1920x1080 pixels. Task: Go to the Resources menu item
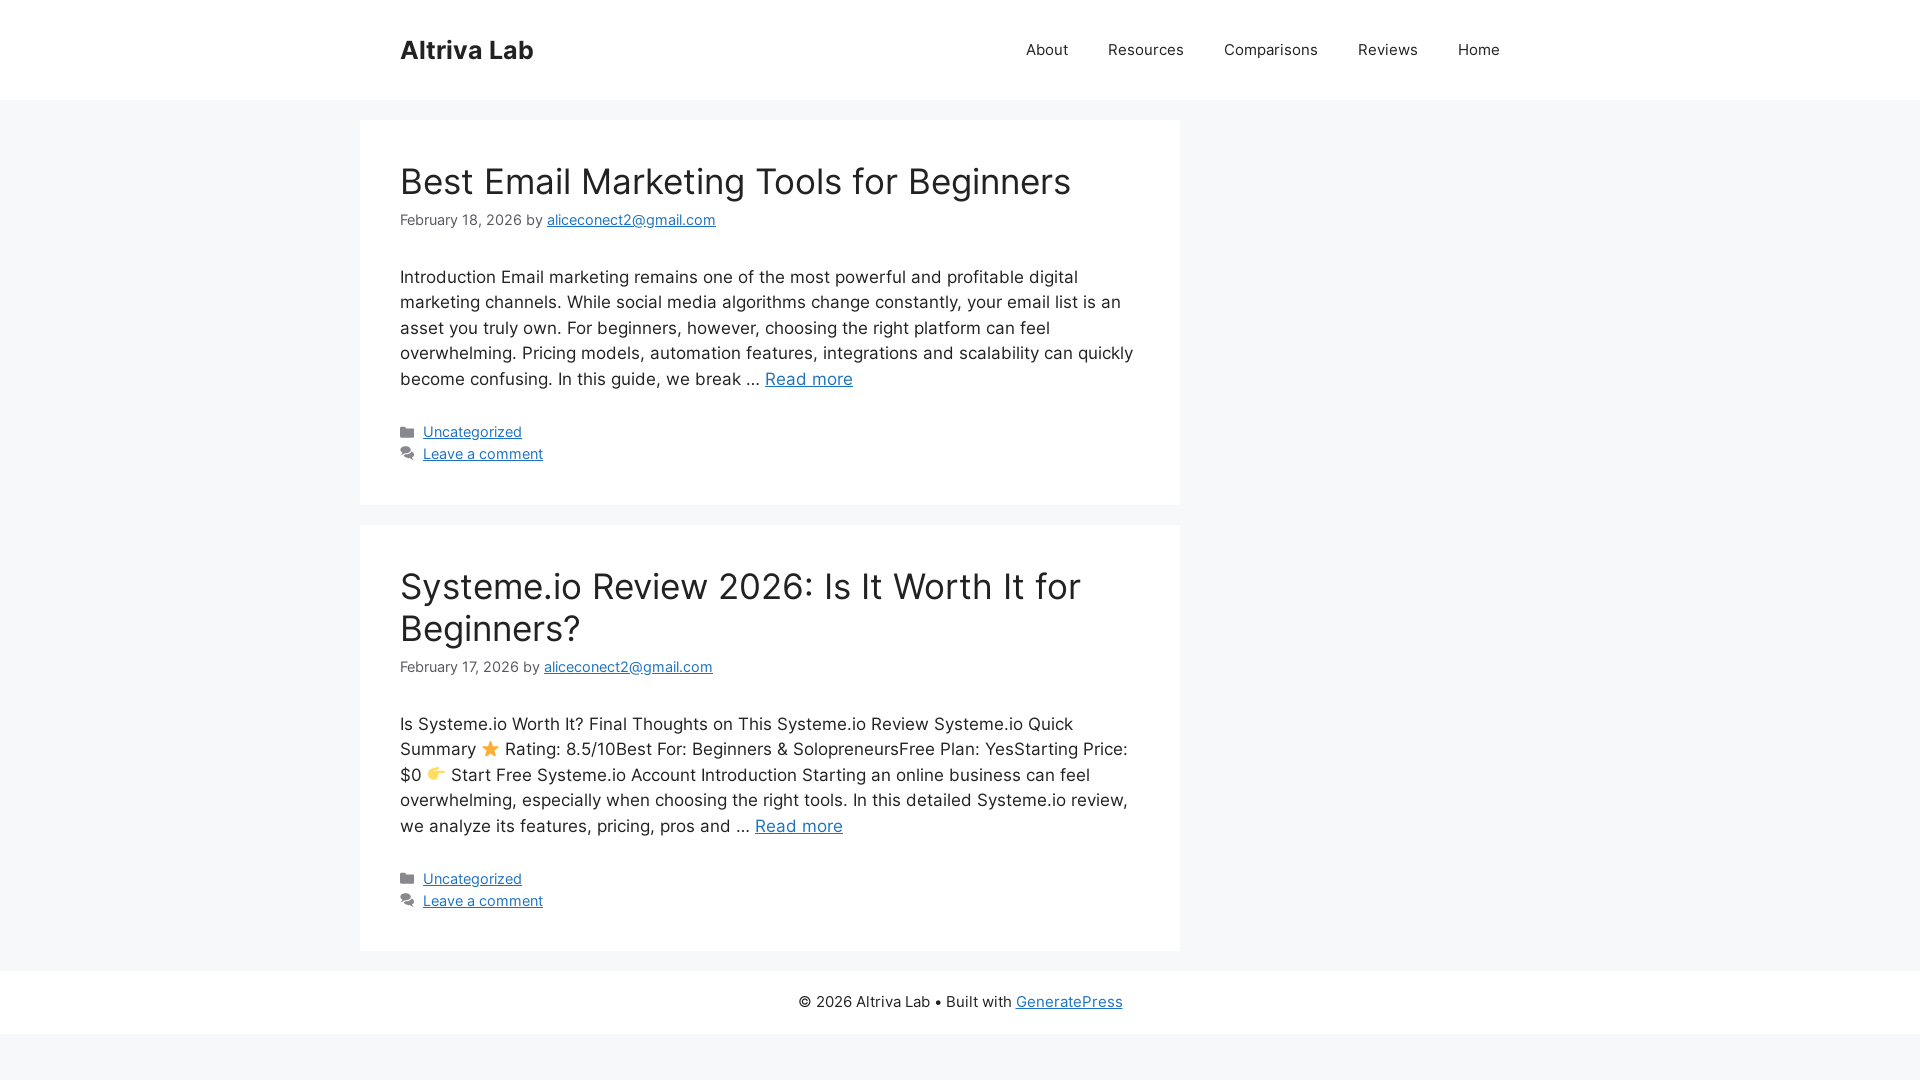click(x=1145, y=50)
